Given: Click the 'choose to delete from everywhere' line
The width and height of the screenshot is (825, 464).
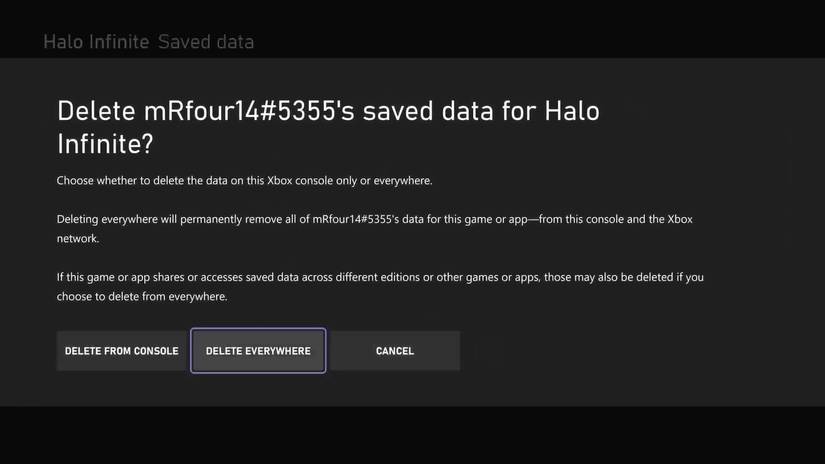Looking at the screenshot, I should pyautogui.click(x=142, y=297).
